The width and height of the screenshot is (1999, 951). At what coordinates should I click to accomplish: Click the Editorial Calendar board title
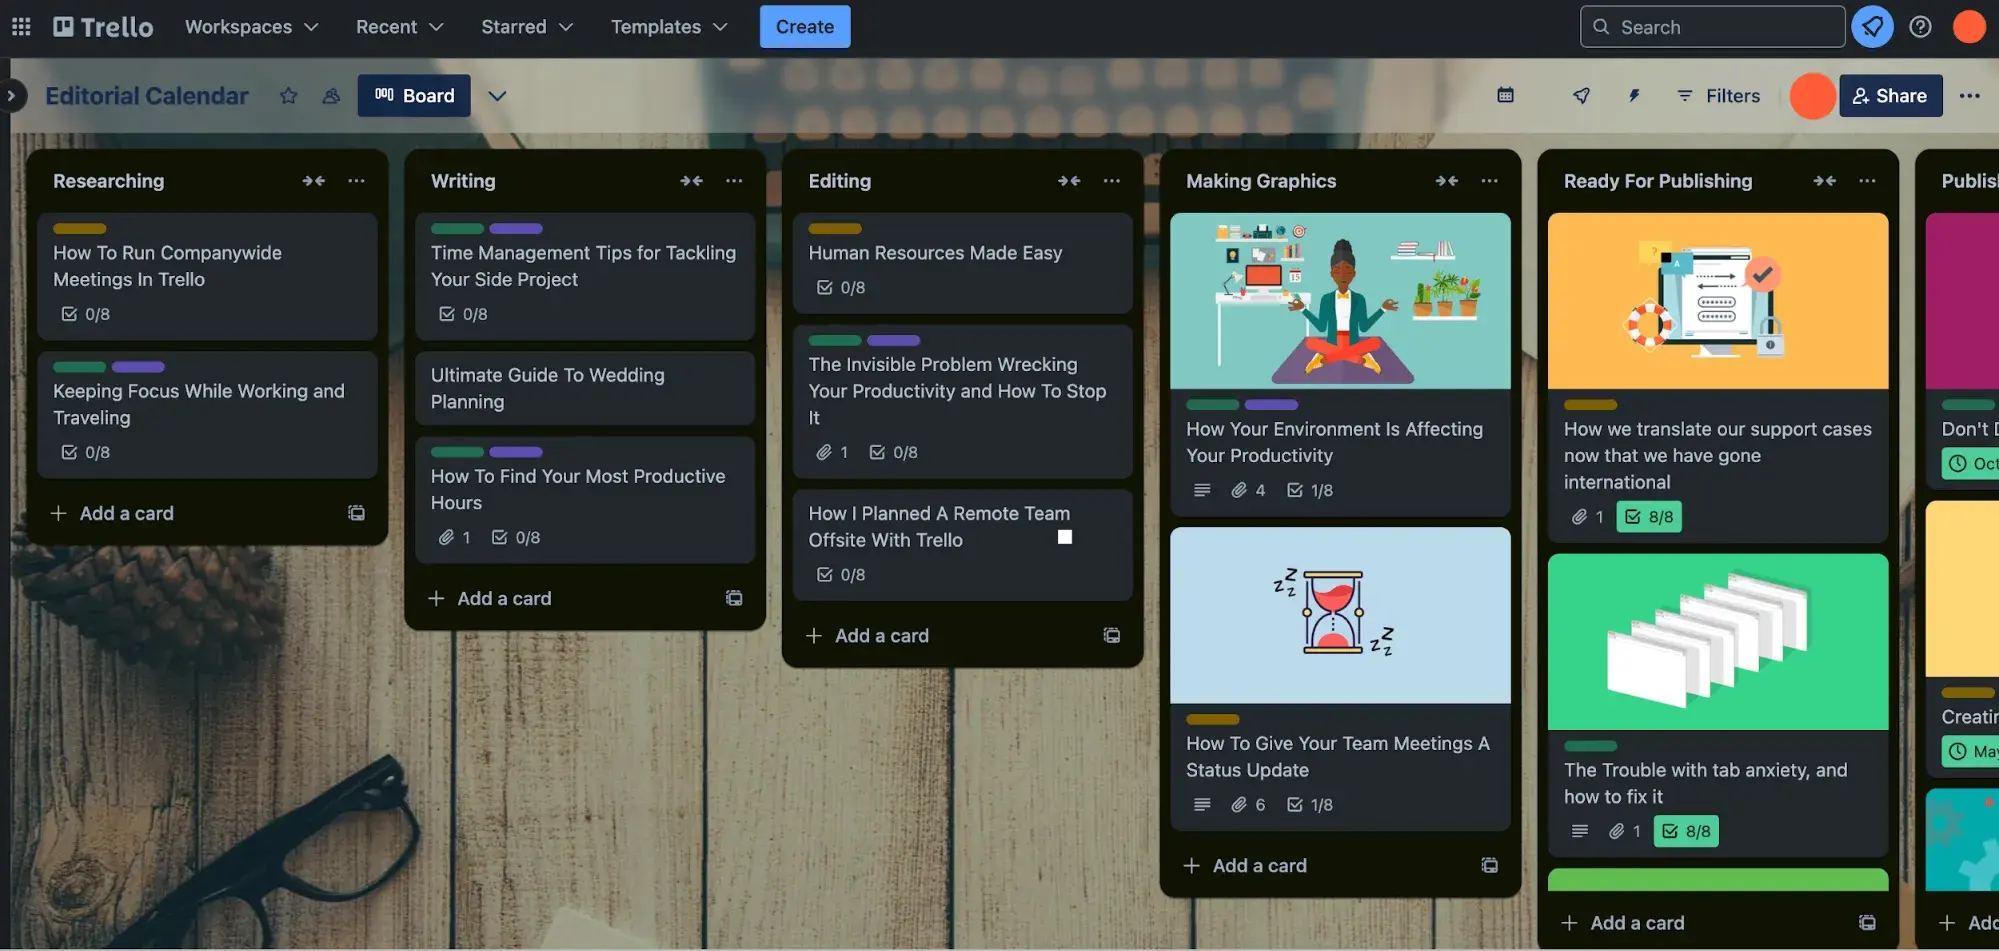click(147, 96)
